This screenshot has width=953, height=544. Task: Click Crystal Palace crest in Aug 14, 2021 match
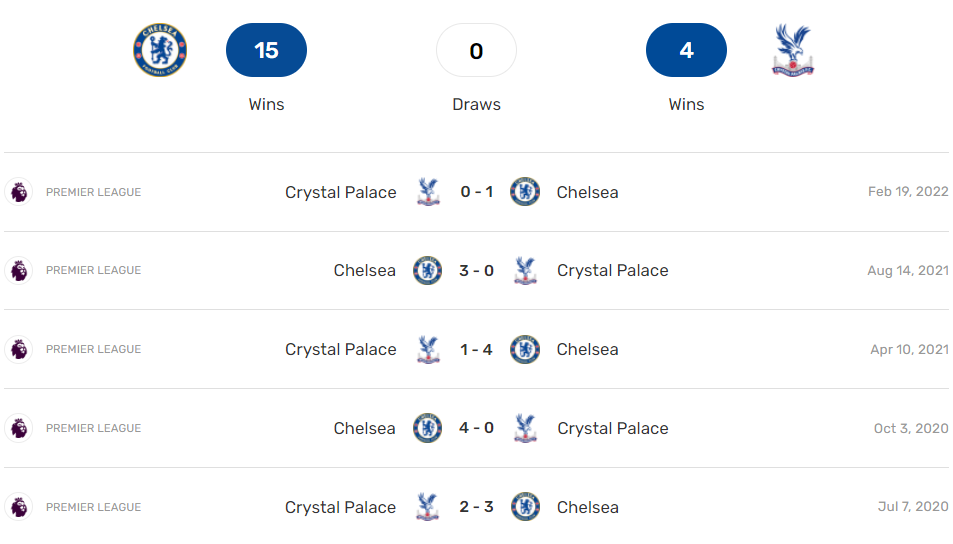[525, 270]
